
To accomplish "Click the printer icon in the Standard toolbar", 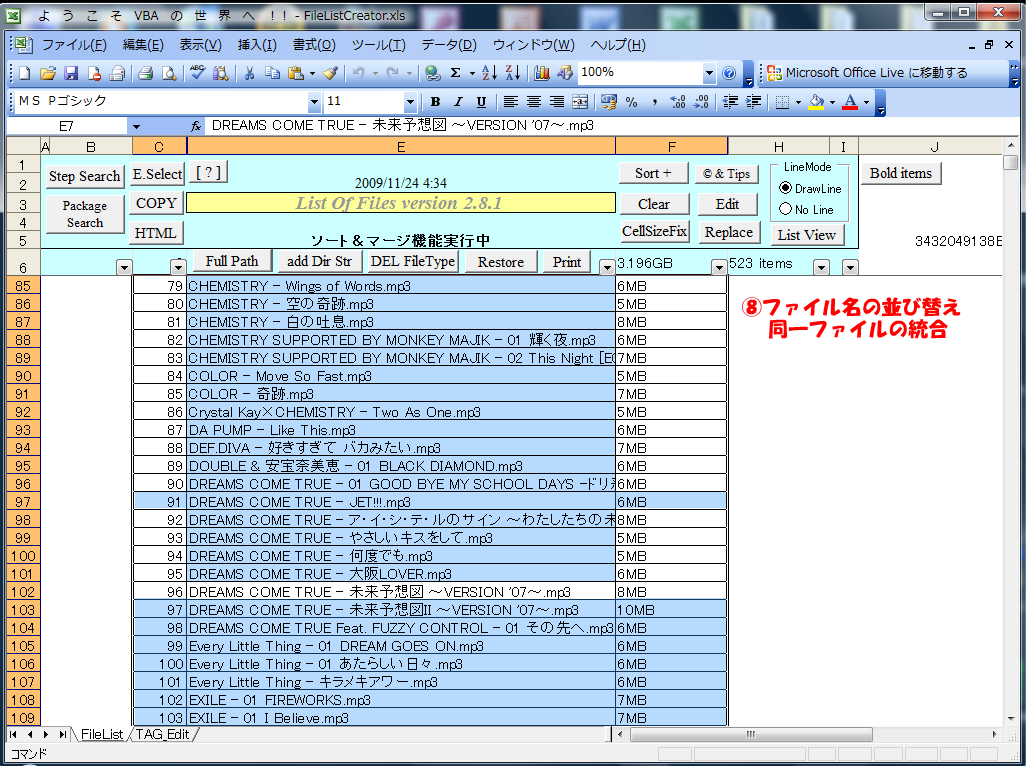I will [x=145, y=73].
